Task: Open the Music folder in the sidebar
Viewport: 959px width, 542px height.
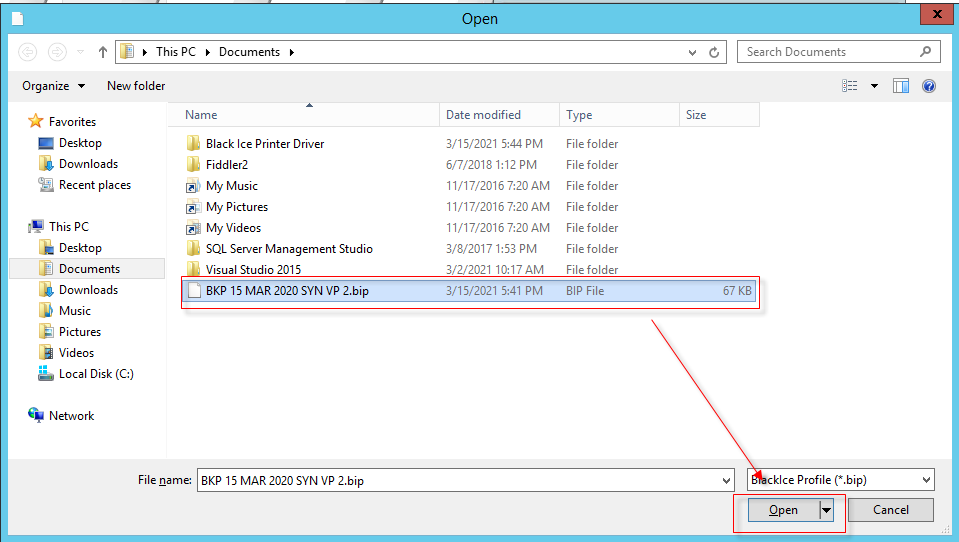Action: [75, 311]
